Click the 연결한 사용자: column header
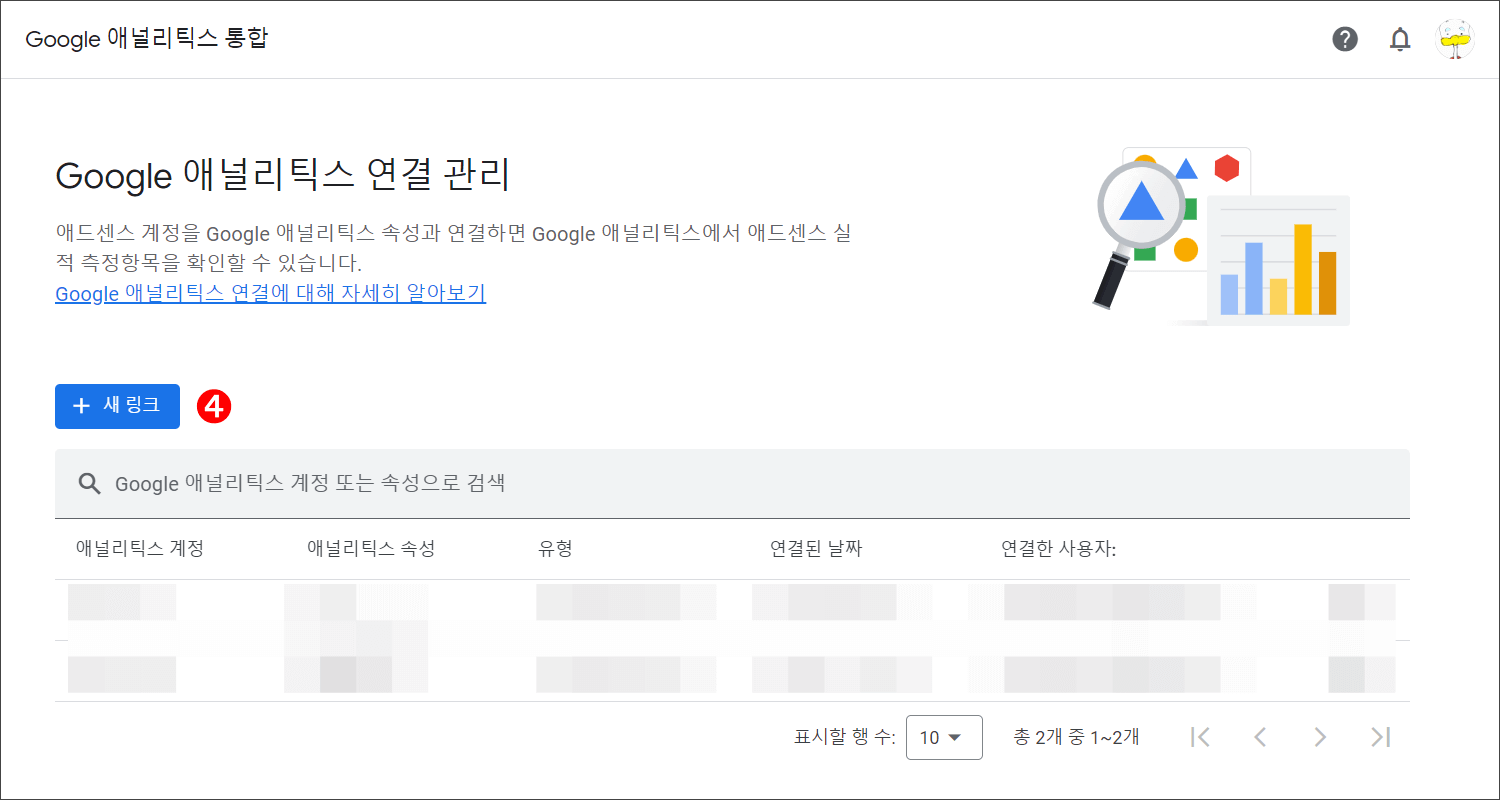The image size is (1500, 800). click(1058, 549)
